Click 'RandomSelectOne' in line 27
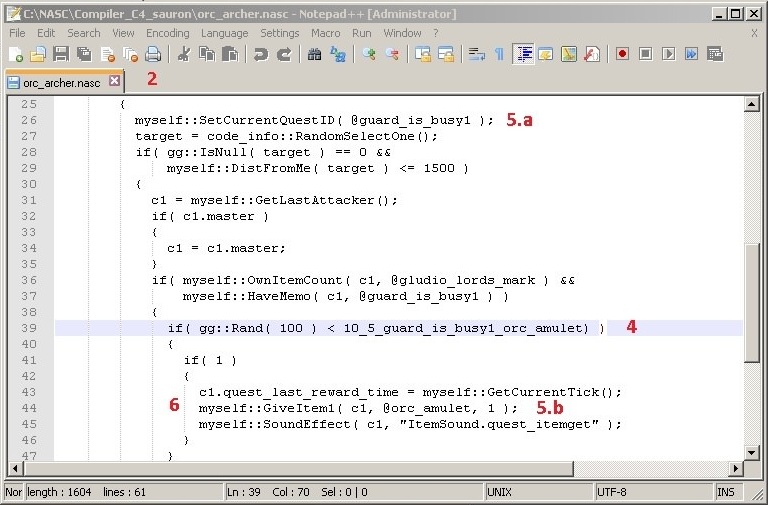The width and height of the screenshot is (768, 505). [x=355, y=136]
